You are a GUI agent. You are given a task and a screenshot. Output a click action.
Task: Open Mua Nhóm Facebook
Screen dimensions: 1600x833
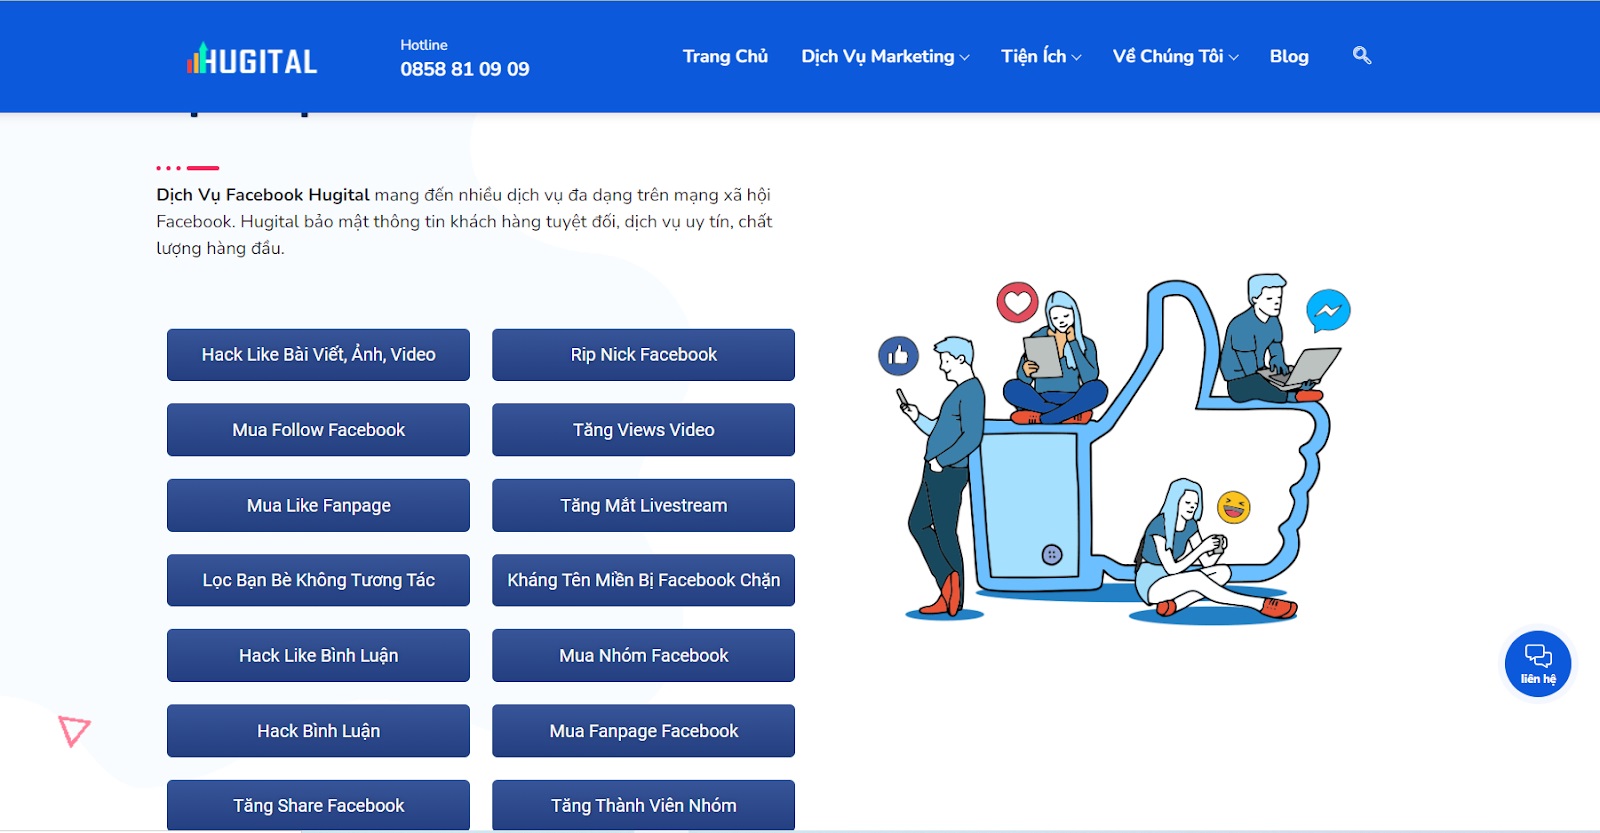click(x=643, y=656)
